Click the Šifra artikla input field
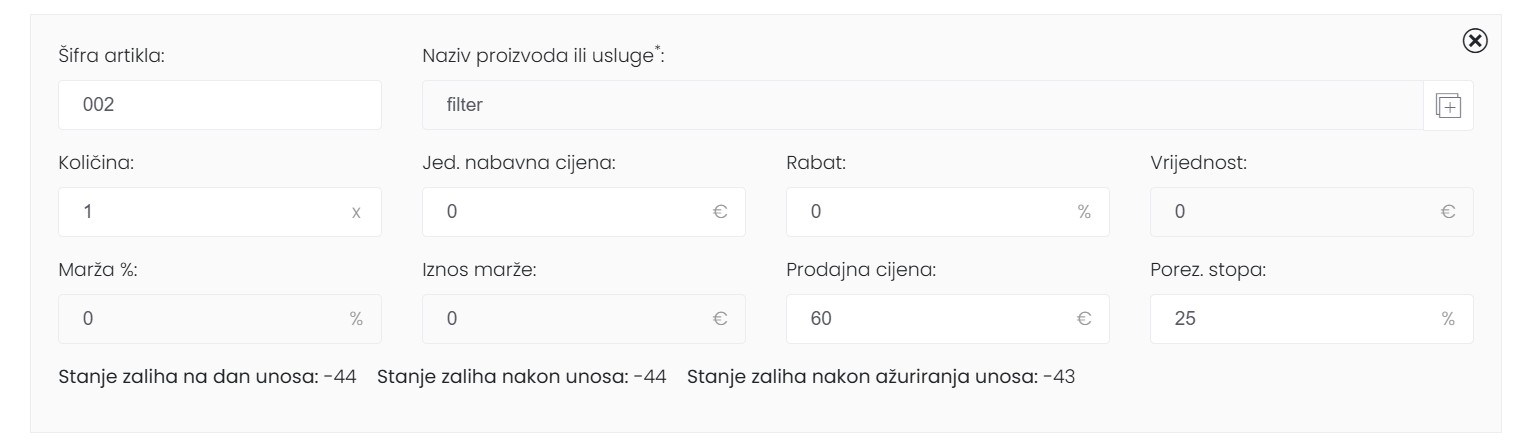Screen dimensions: 1525x445 coord(219,105)
